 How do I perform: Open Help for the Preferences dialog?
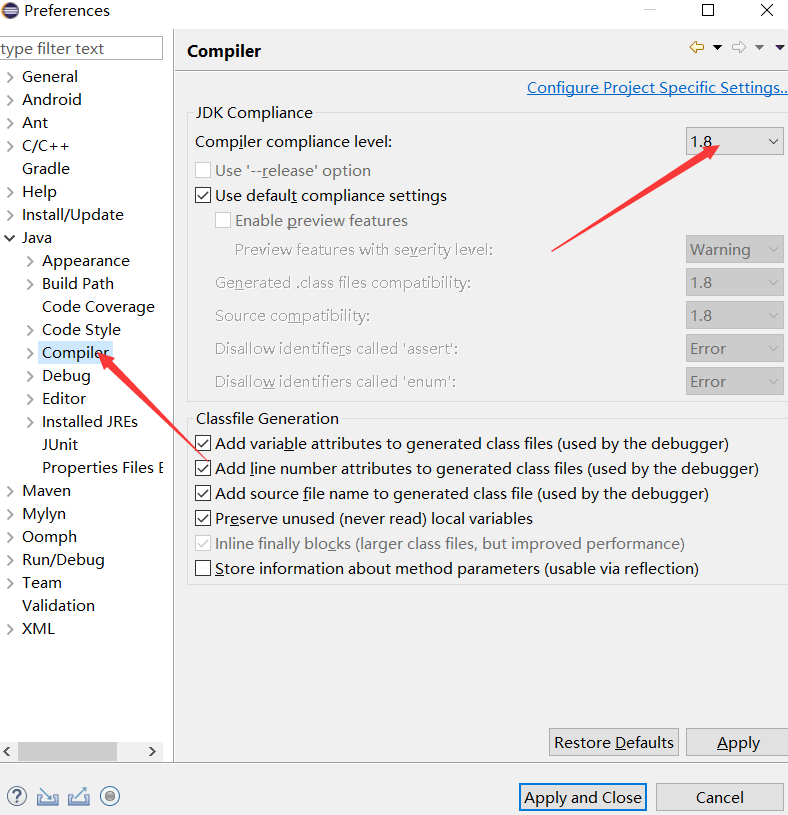[x=16, y=796]
